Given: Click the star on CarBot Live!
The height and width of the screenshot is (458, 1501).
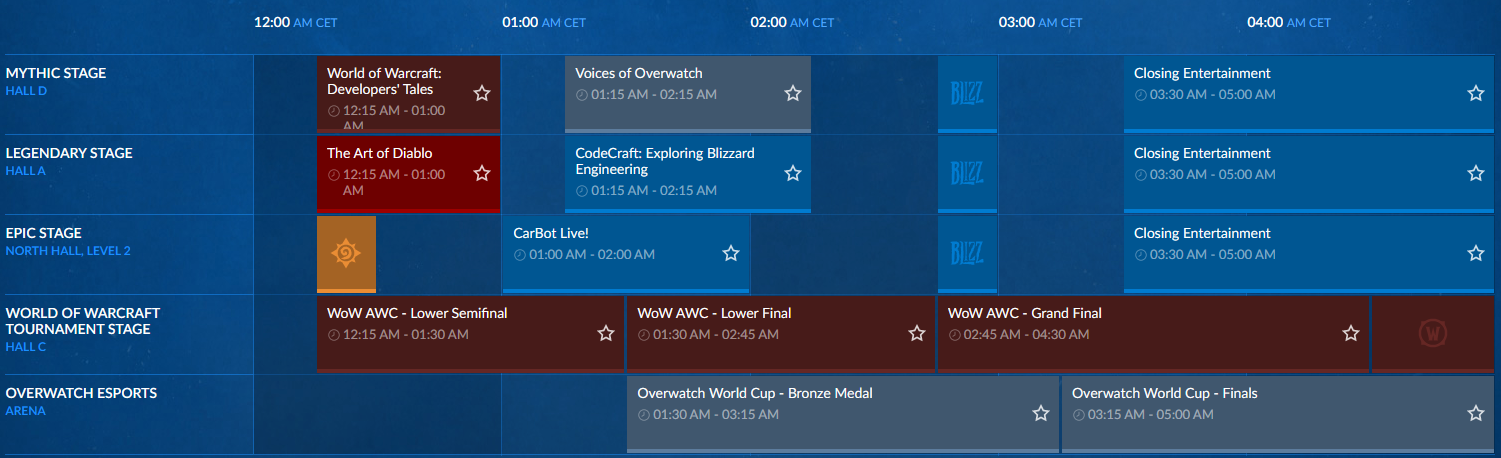Looking at the screenshot, I should click(x=731, y=253).
